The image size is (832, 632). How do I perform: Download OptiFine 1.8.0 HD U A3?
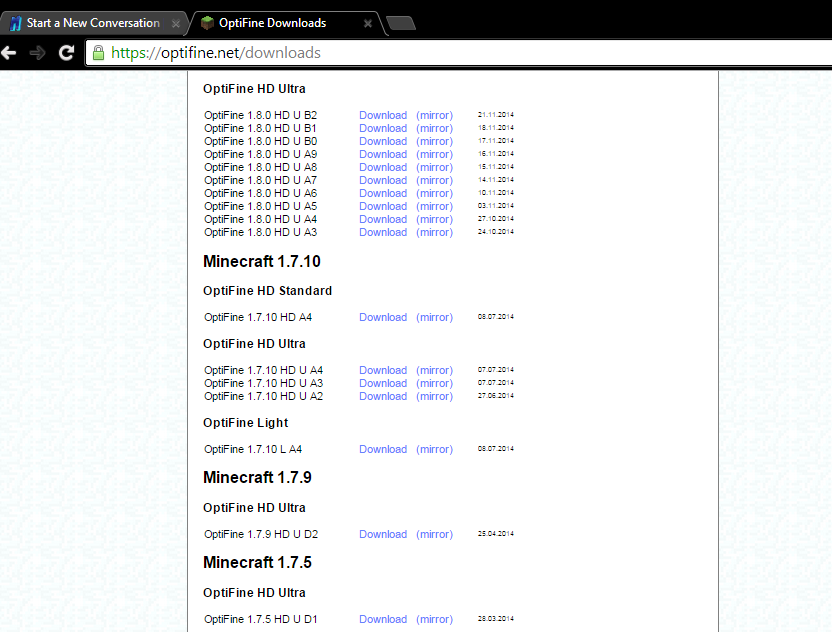pos(383,232)
